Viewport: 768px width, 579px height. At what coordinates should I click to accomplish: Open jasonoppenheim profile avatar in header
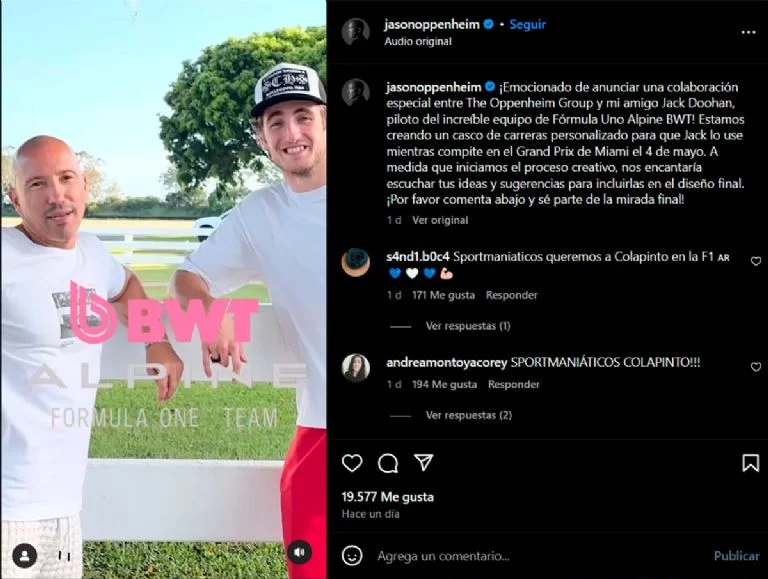[356, 32]
